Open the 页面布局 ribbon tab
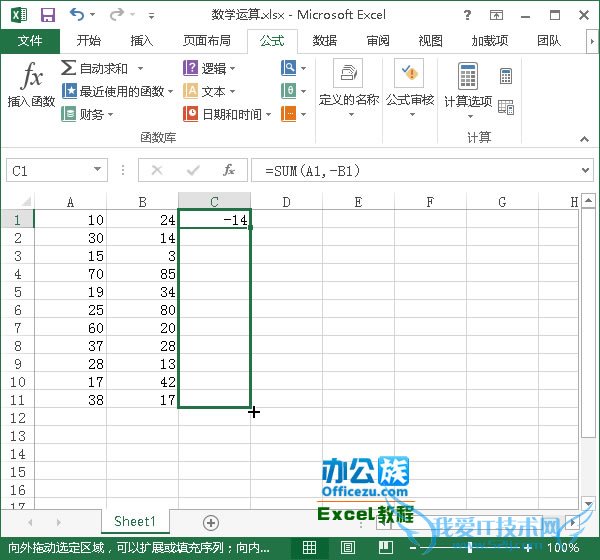 click(x=206, y=41)
